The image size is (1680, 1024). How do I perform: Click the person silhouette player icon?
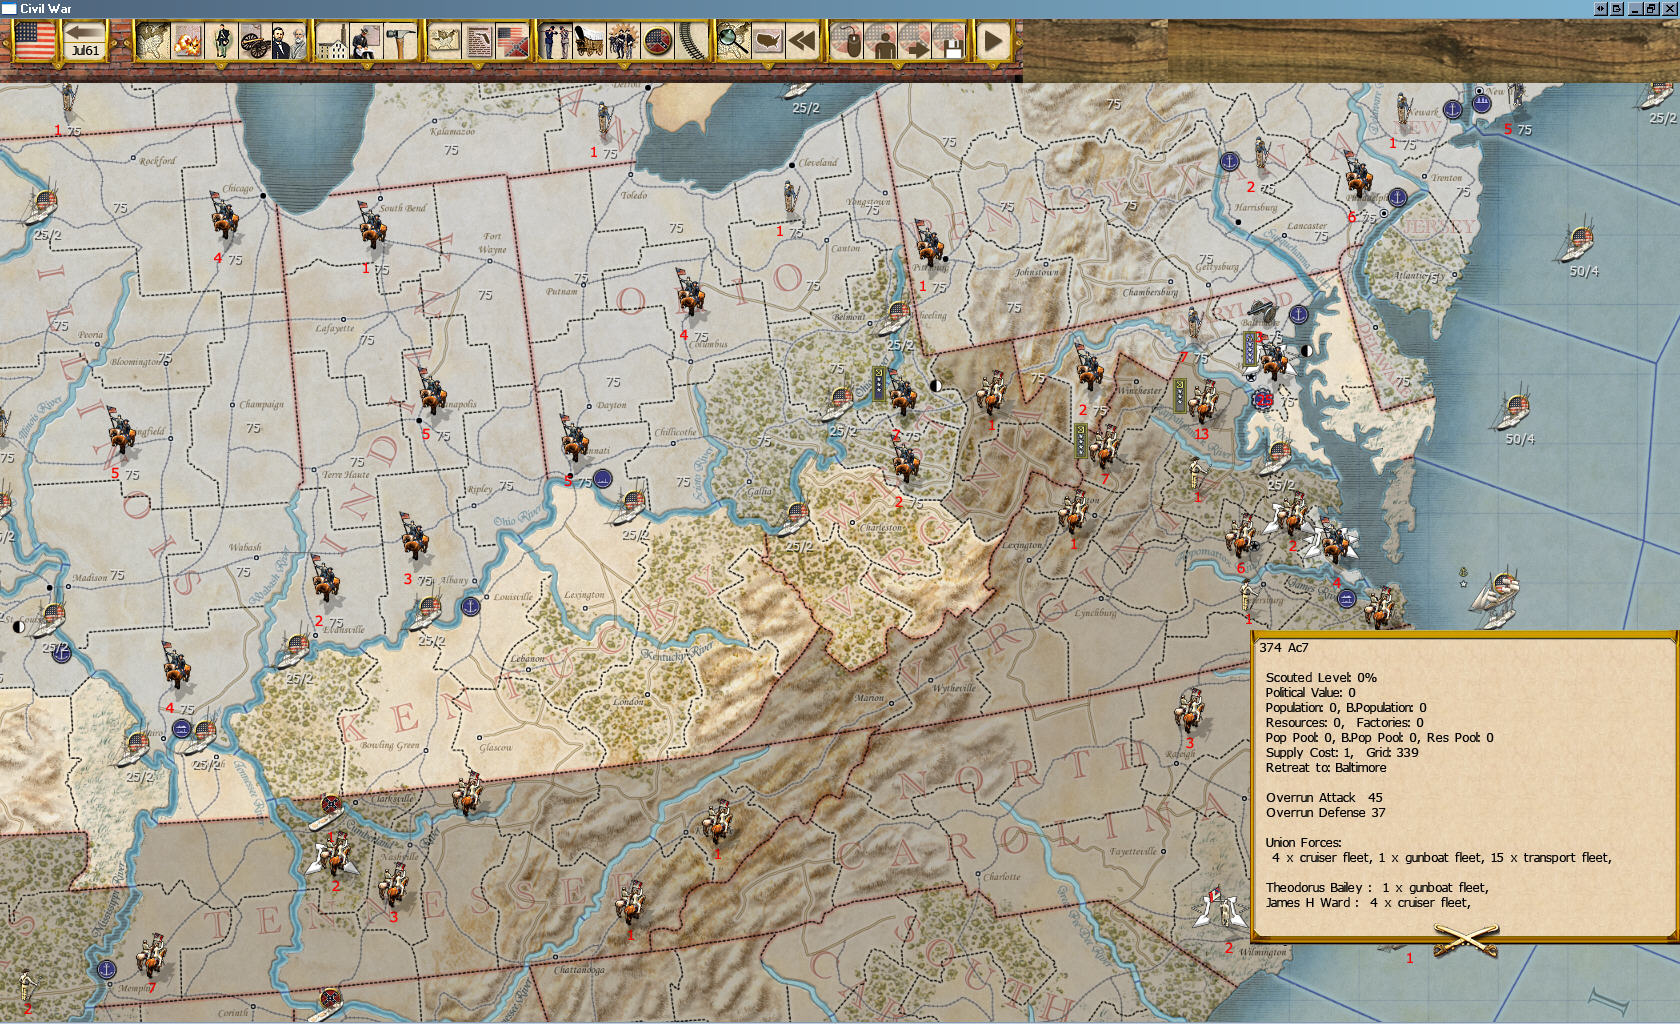[881, 42]
